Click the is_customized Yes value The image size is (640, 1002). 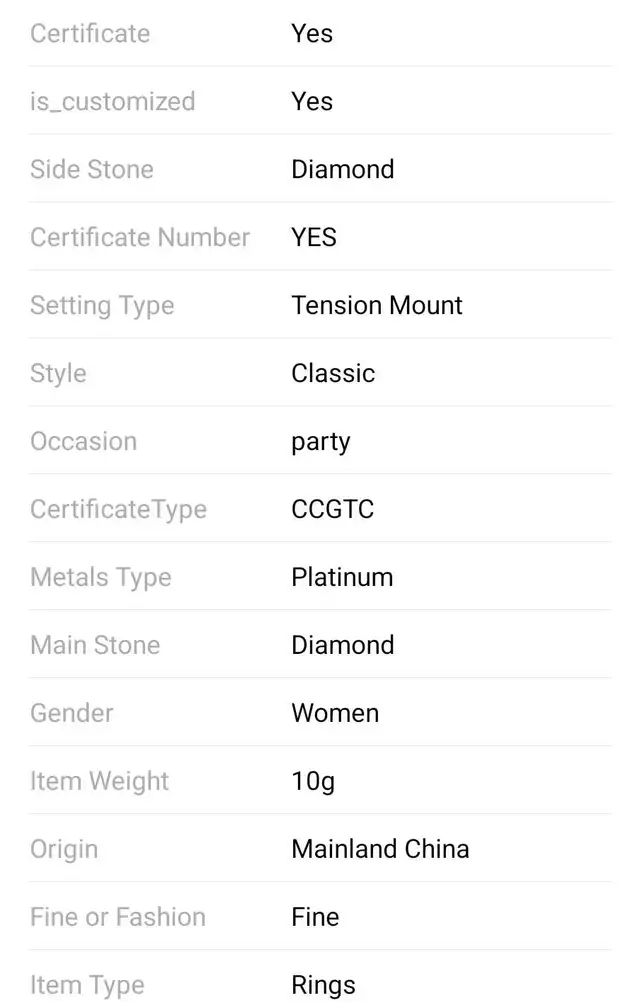click(x=312, y=101)
